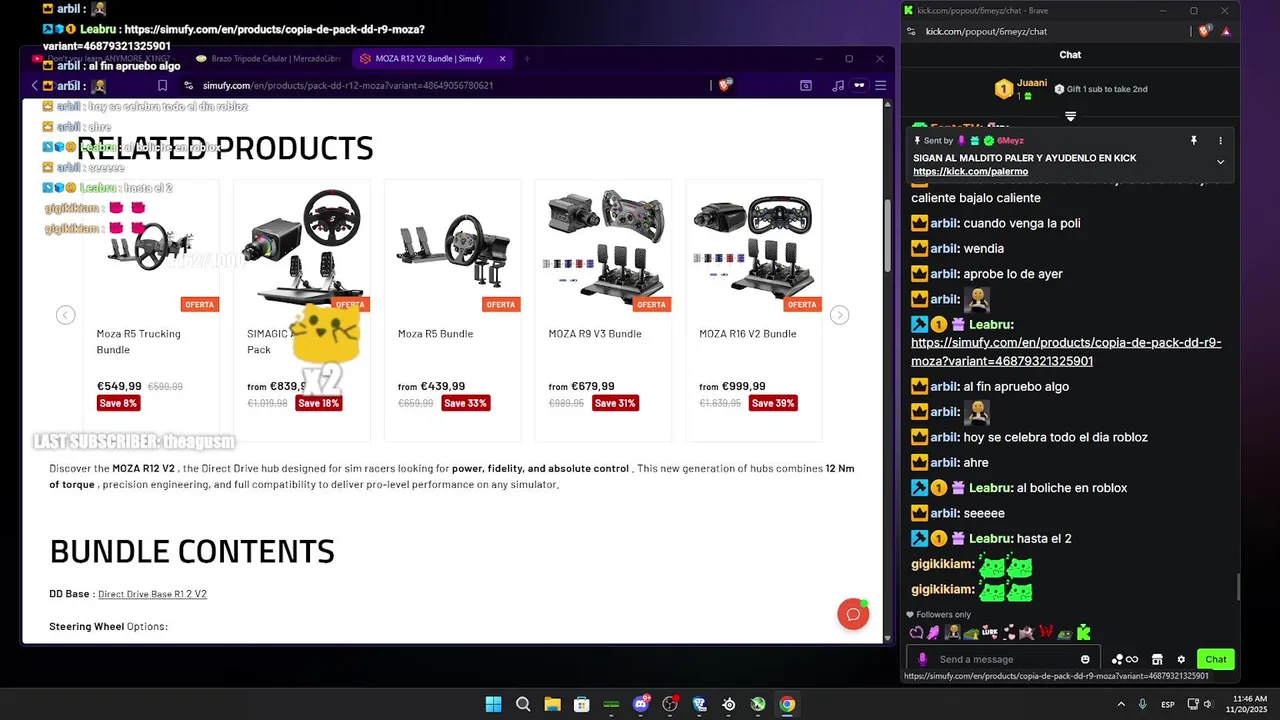Image resolution: width=1280 pixels, height=720 pixels.
Task: Open MOZA R16 V2 Bundle product title
Action: click(748, 334)
